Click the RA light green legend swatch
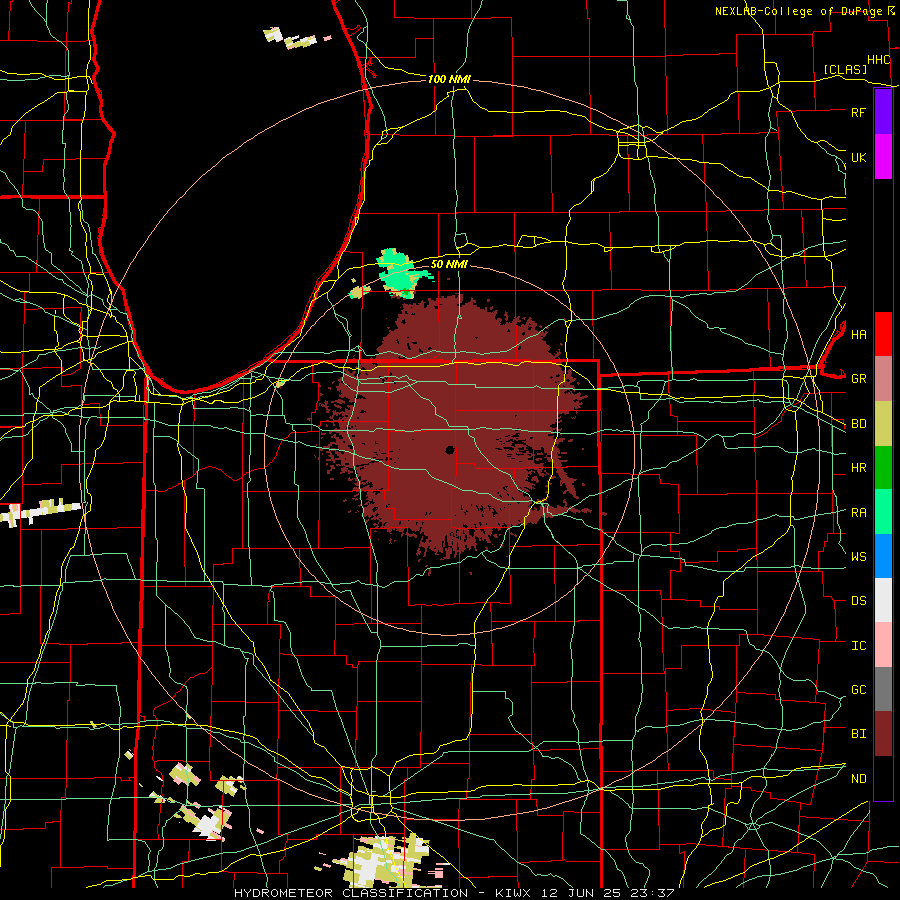The height and width of the screenshot is (900, 900). tap(883, 512)
